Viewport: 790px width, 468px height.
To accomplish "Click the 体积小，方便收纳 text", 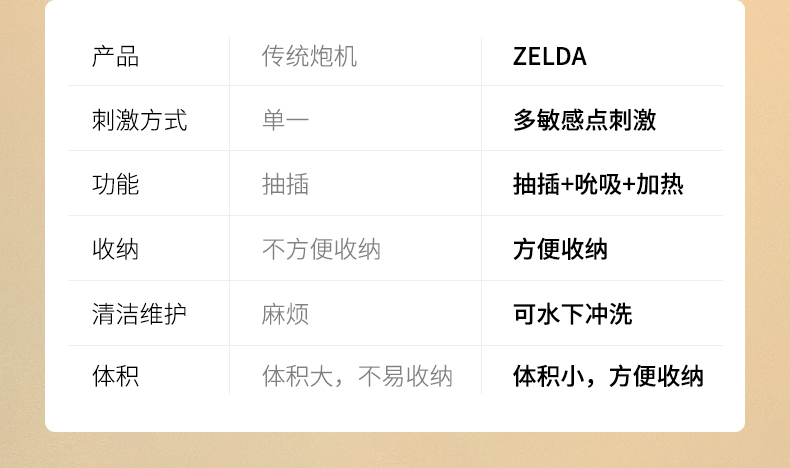I will coord(608,377).
